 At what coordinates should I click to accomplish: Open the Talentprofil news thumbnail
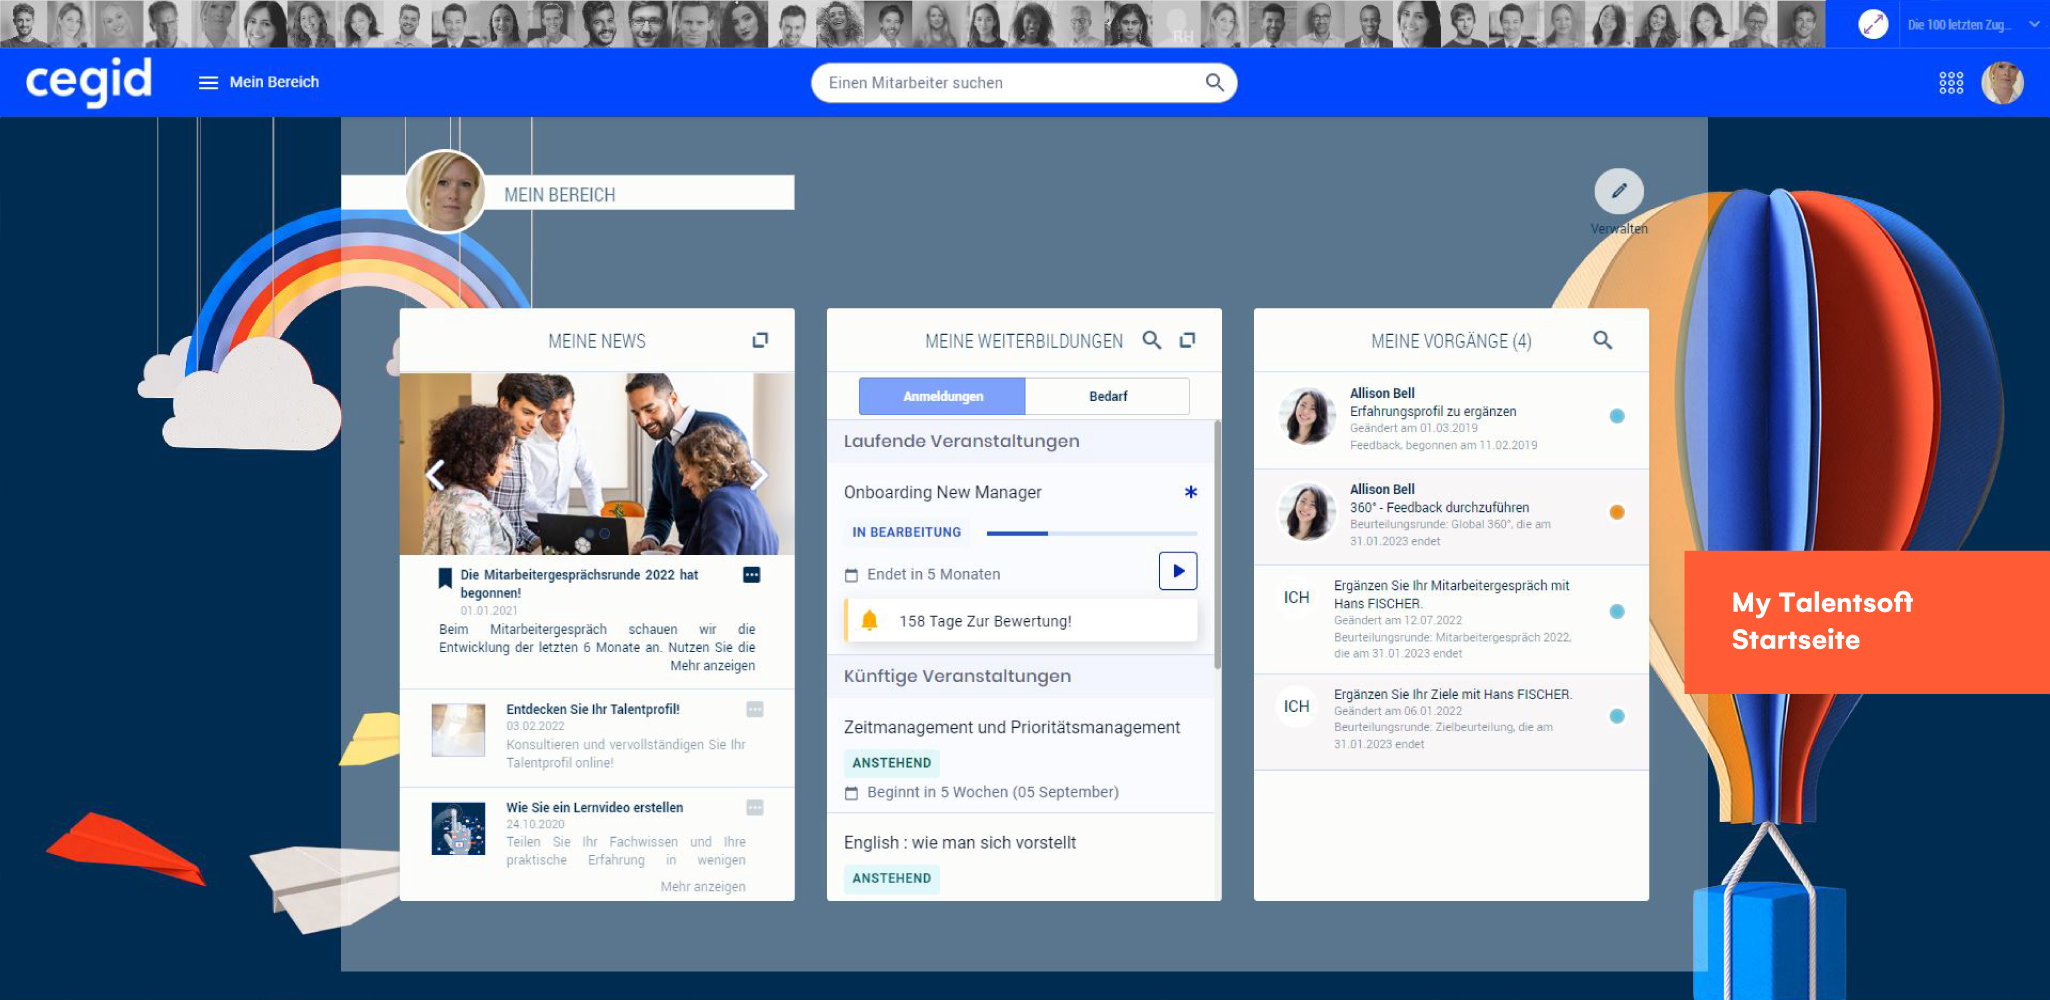(458, 730)
